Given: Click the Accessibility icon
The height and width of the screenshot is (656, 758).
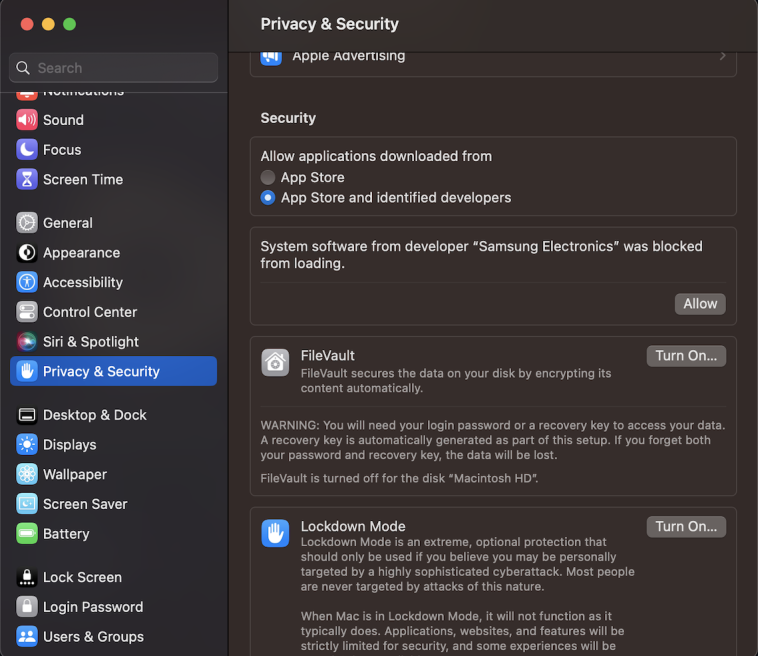Looking at the screenshot, I should pyautogui.click(x=27, y=282).
